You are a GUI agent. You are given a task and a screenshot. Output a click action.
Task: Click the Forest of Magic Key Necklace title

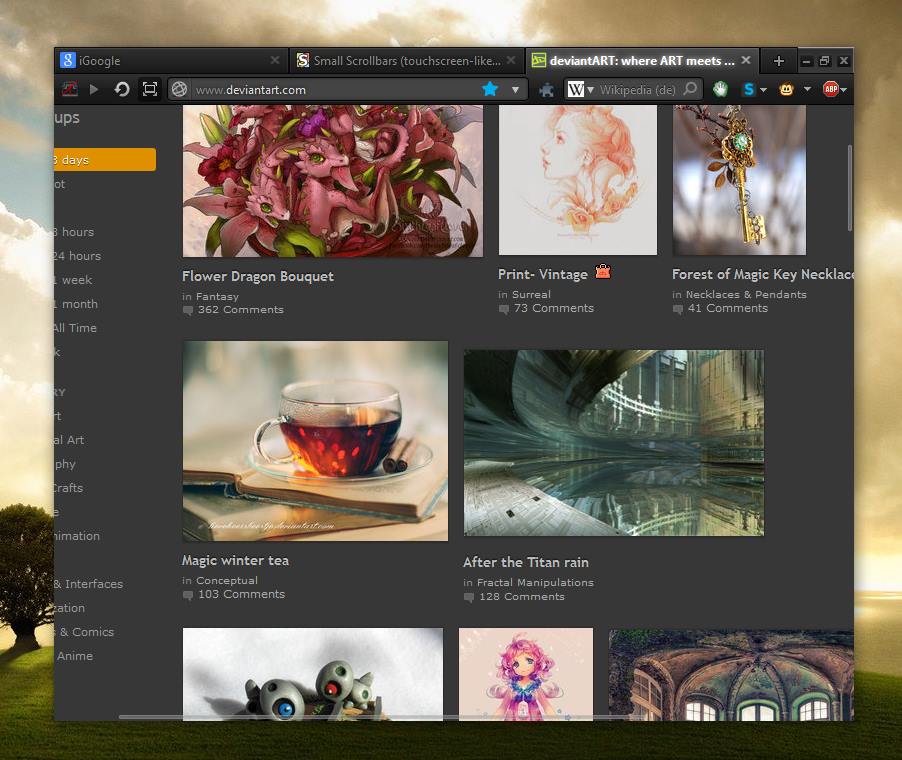click(x=763, y=274)
